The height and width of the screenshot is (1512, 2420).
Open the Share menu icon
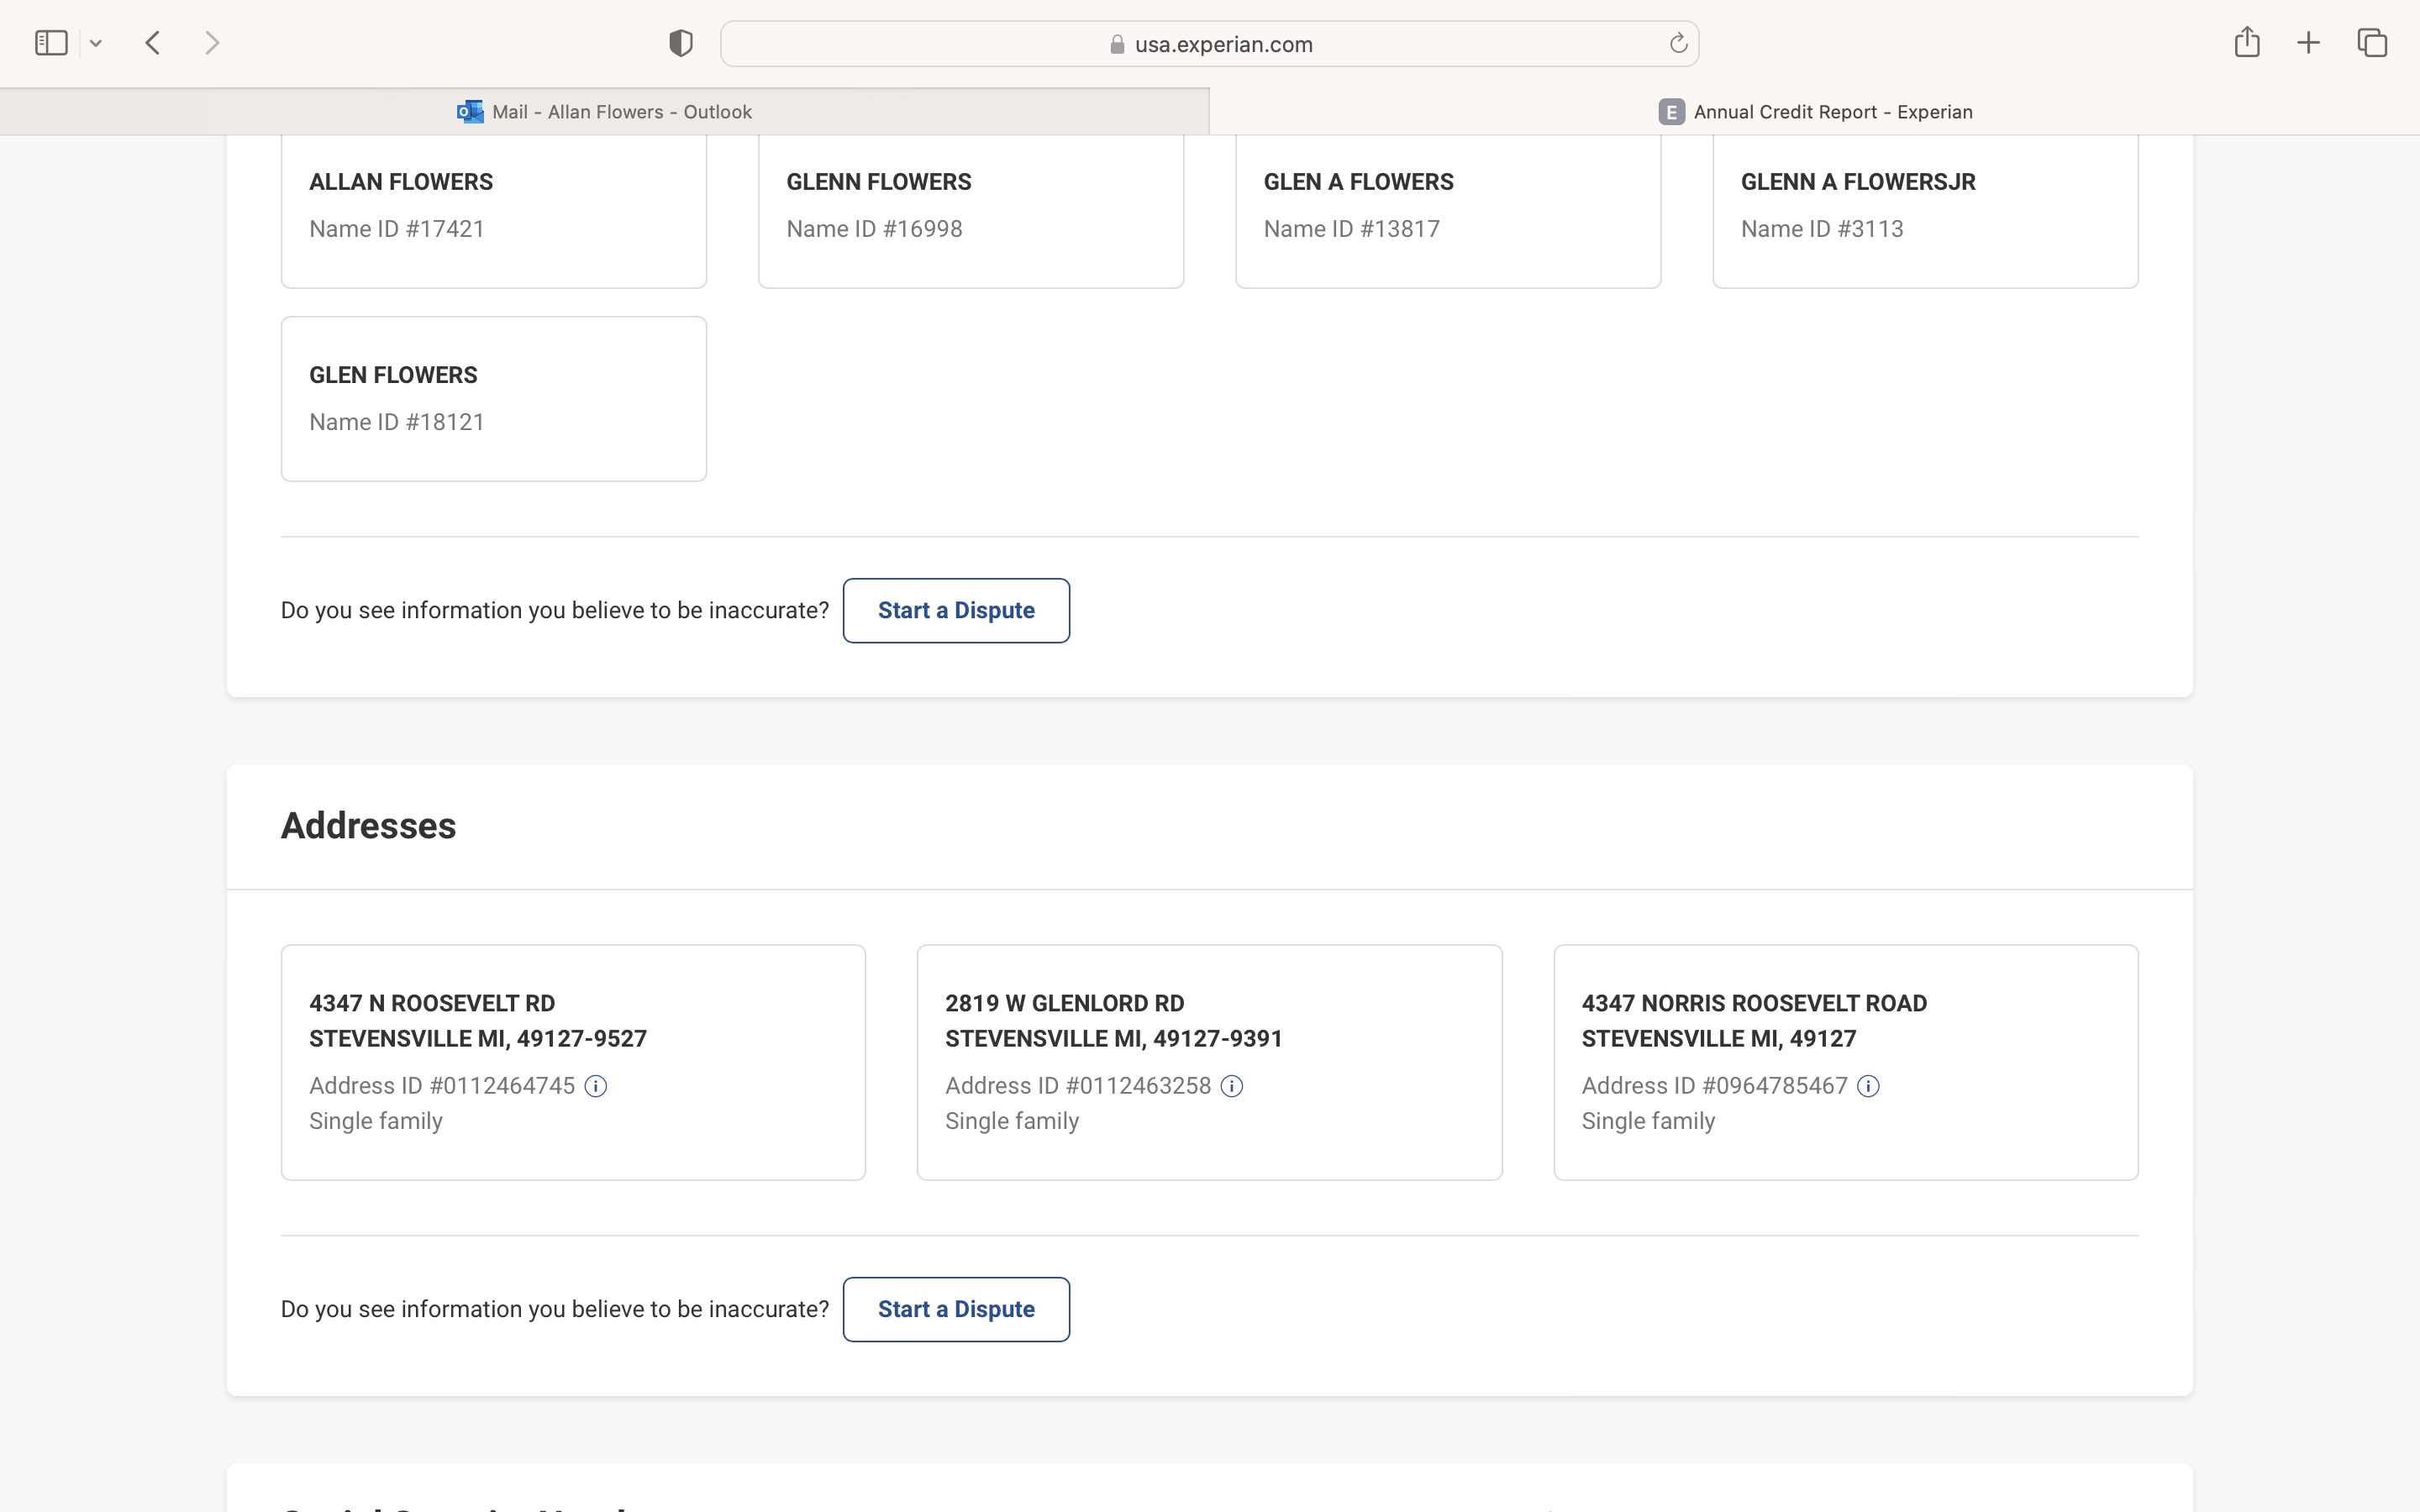tap(2247, 42)
